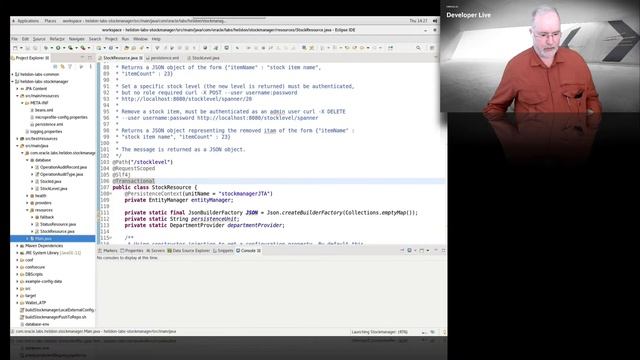Screen dimensions: 640x360
Task: Switch to the persistence.xml editor tab
Action: tap(164, 58)
